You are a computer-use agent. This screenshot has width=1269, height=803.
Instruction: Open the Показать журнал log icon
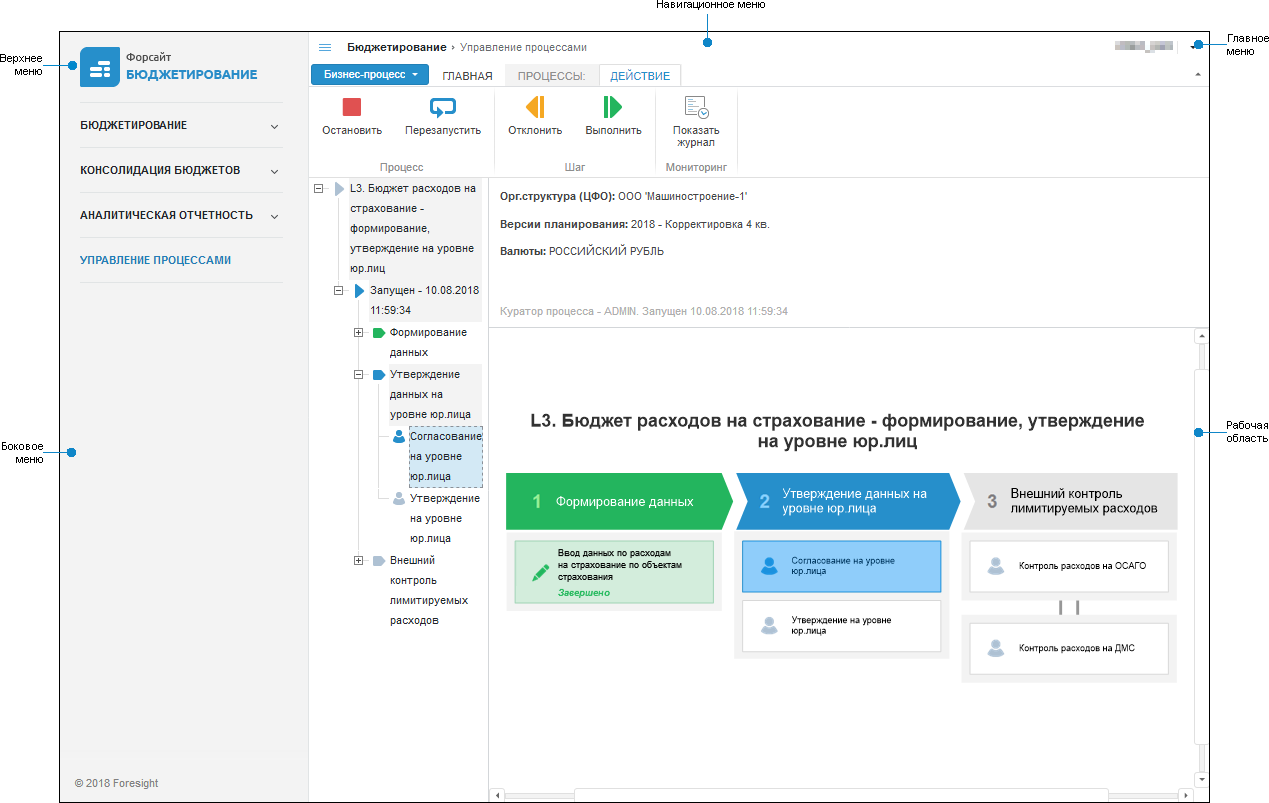pos(696,107)
